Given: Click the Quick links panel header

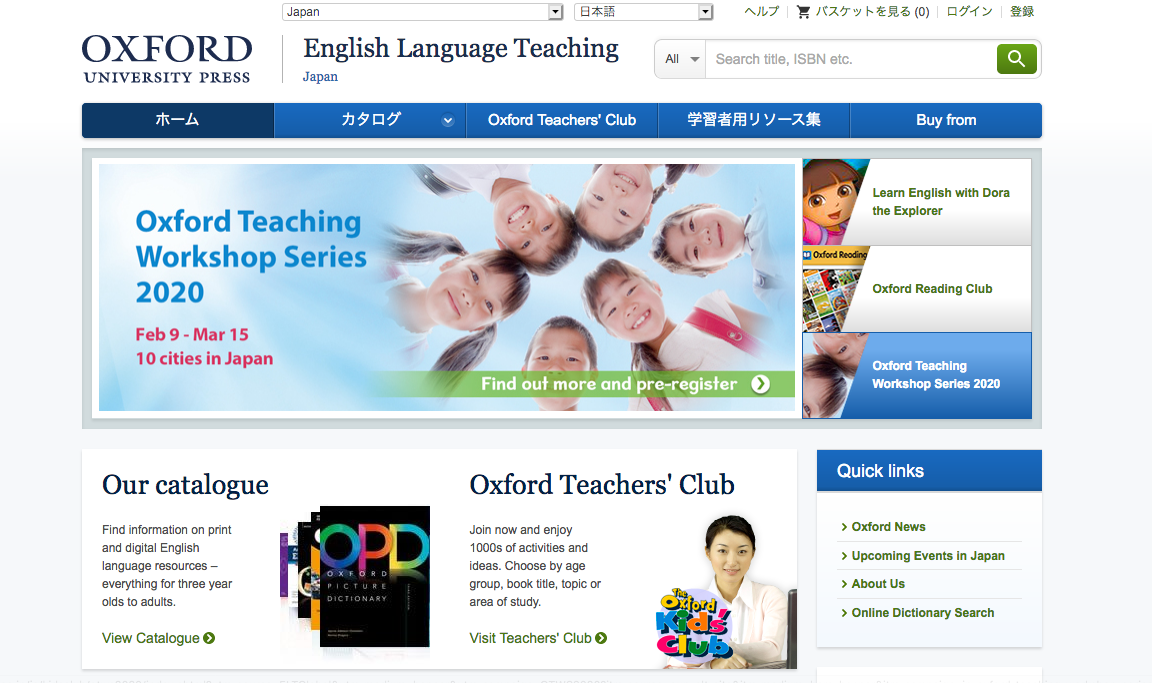Looking at the screenshot, I should tap(929, 471).
